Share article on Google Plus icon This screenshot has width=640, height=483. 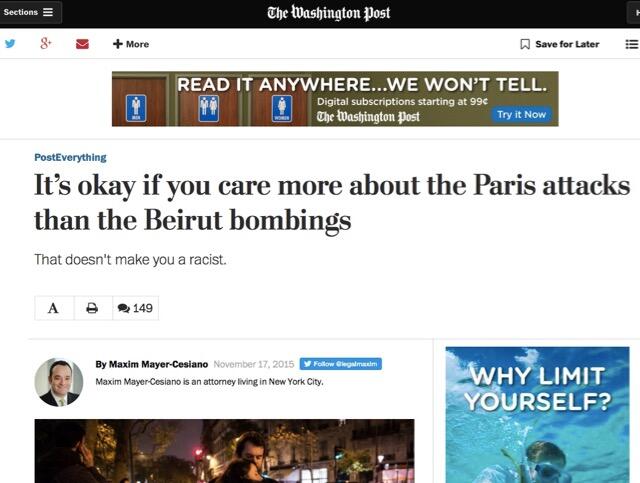pos(46,43)
